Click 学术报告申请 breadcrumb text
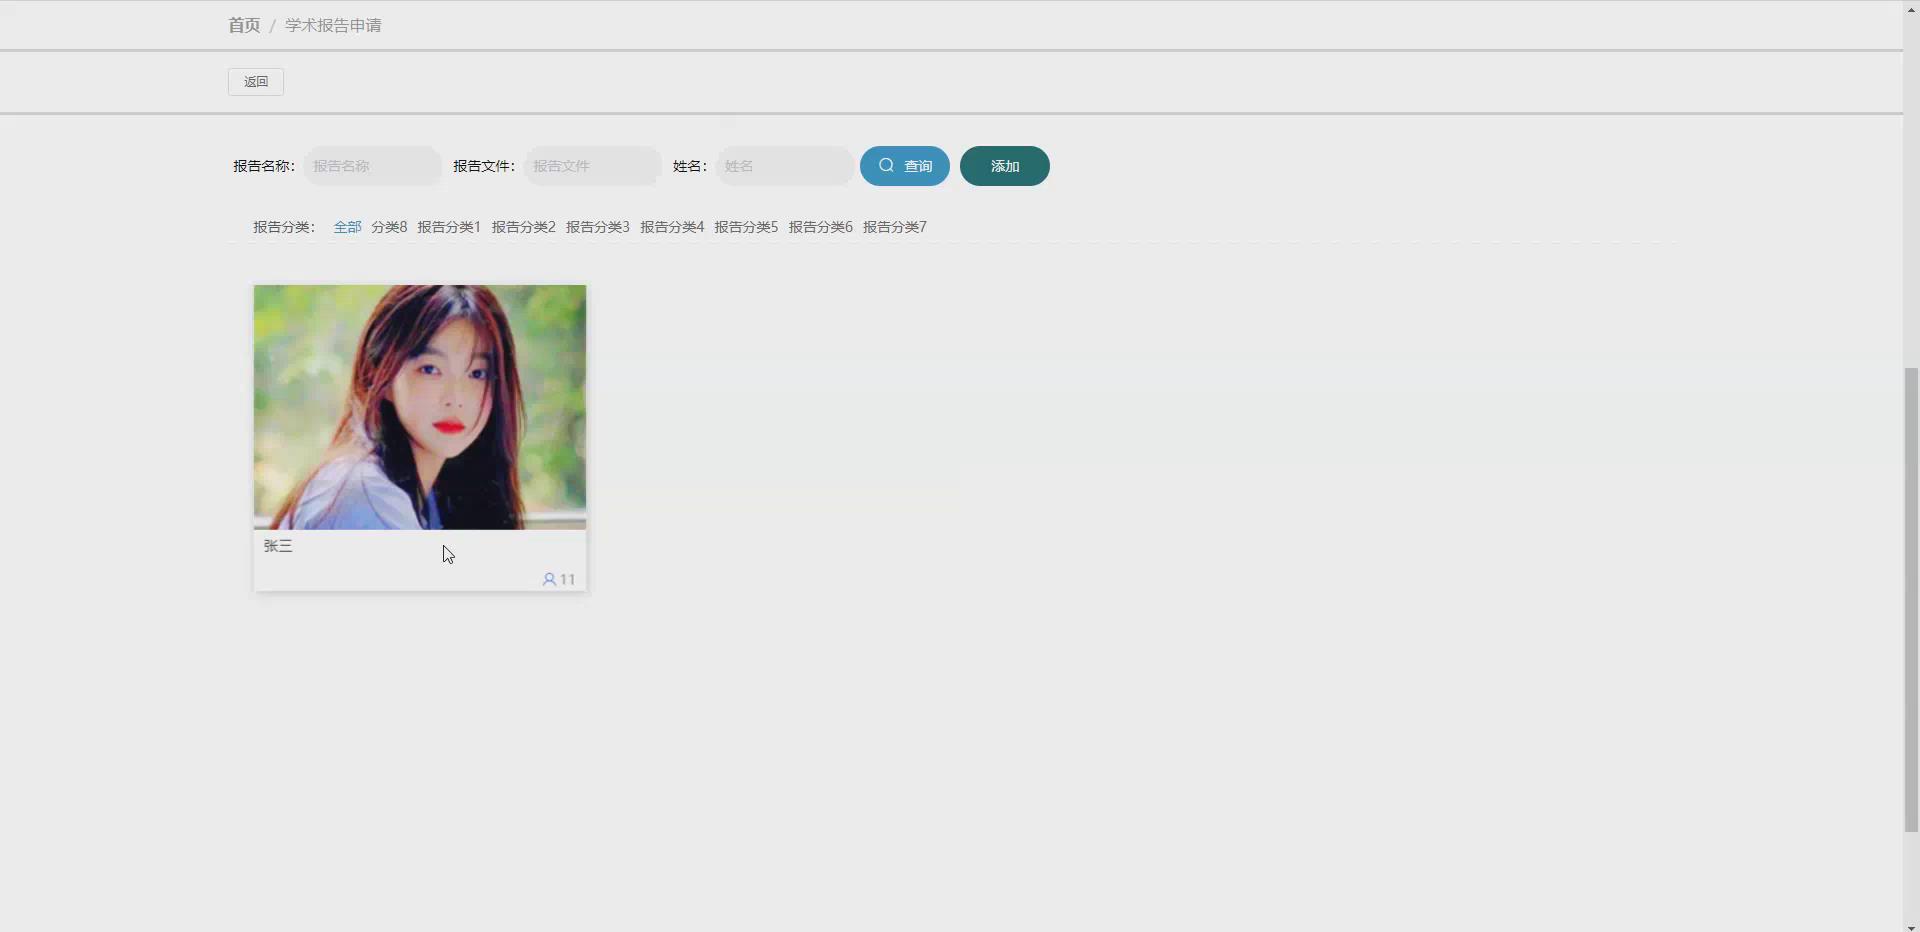This screenshot has height=932, width=1920. click(333, 25)
